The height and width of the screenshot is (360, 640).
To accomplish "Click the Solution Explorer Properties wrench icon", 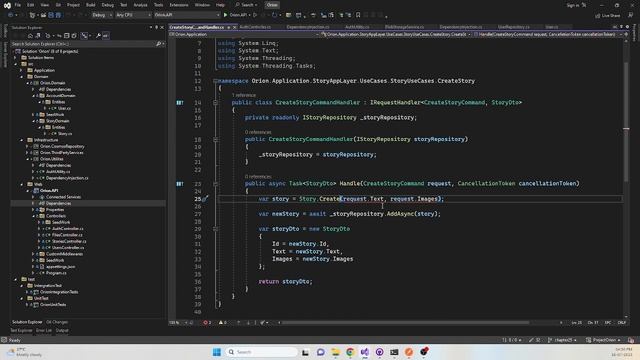I will 98,36.
